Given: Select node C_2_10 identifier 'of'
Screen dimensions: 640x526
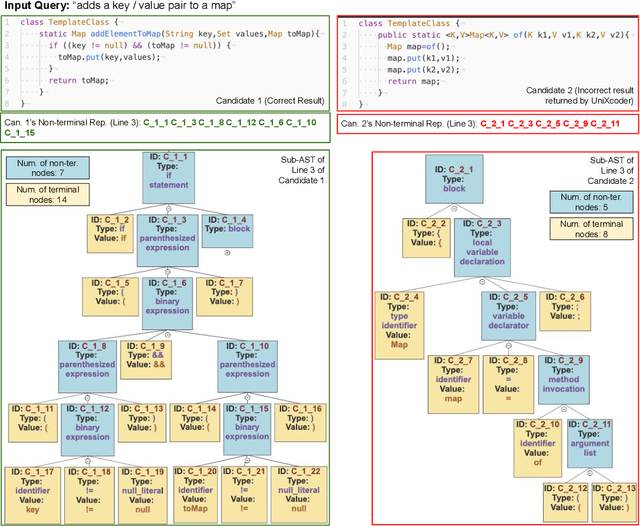Looking at the screenshot, I should point(539,442).
